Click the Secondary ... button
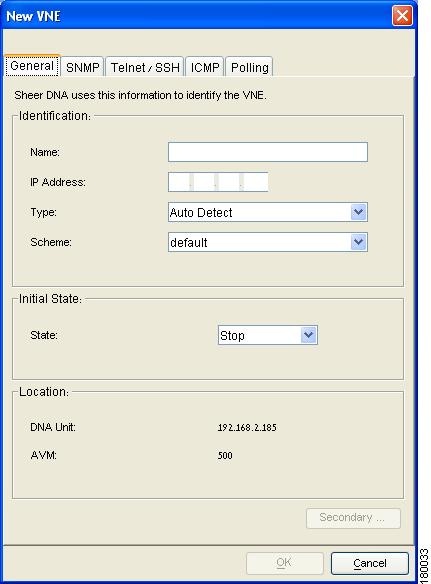Screen dimensions: 431x584 (353, 518)
